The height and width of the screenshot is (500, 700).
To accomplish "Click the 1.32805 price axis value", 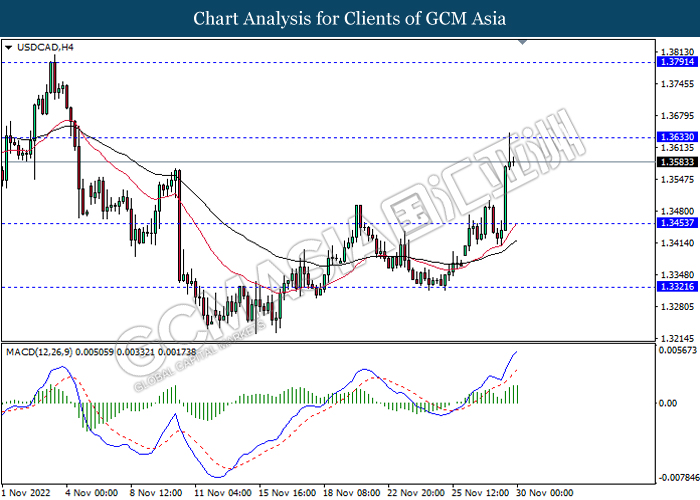I will point(678,307).
